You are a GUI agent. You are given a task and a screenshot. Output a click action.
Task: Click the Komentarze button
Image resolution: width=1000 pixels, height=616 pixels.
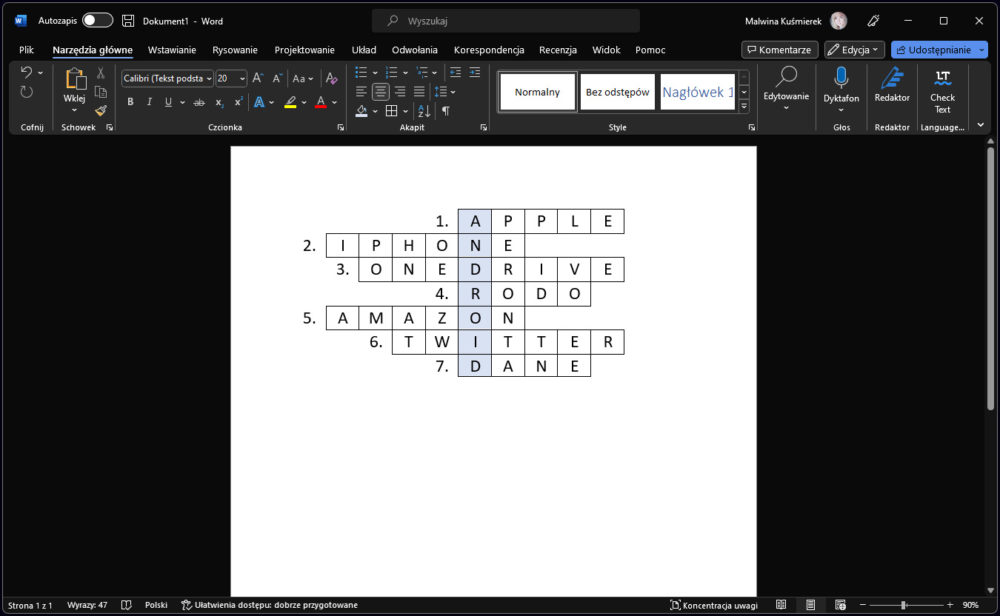779,50
